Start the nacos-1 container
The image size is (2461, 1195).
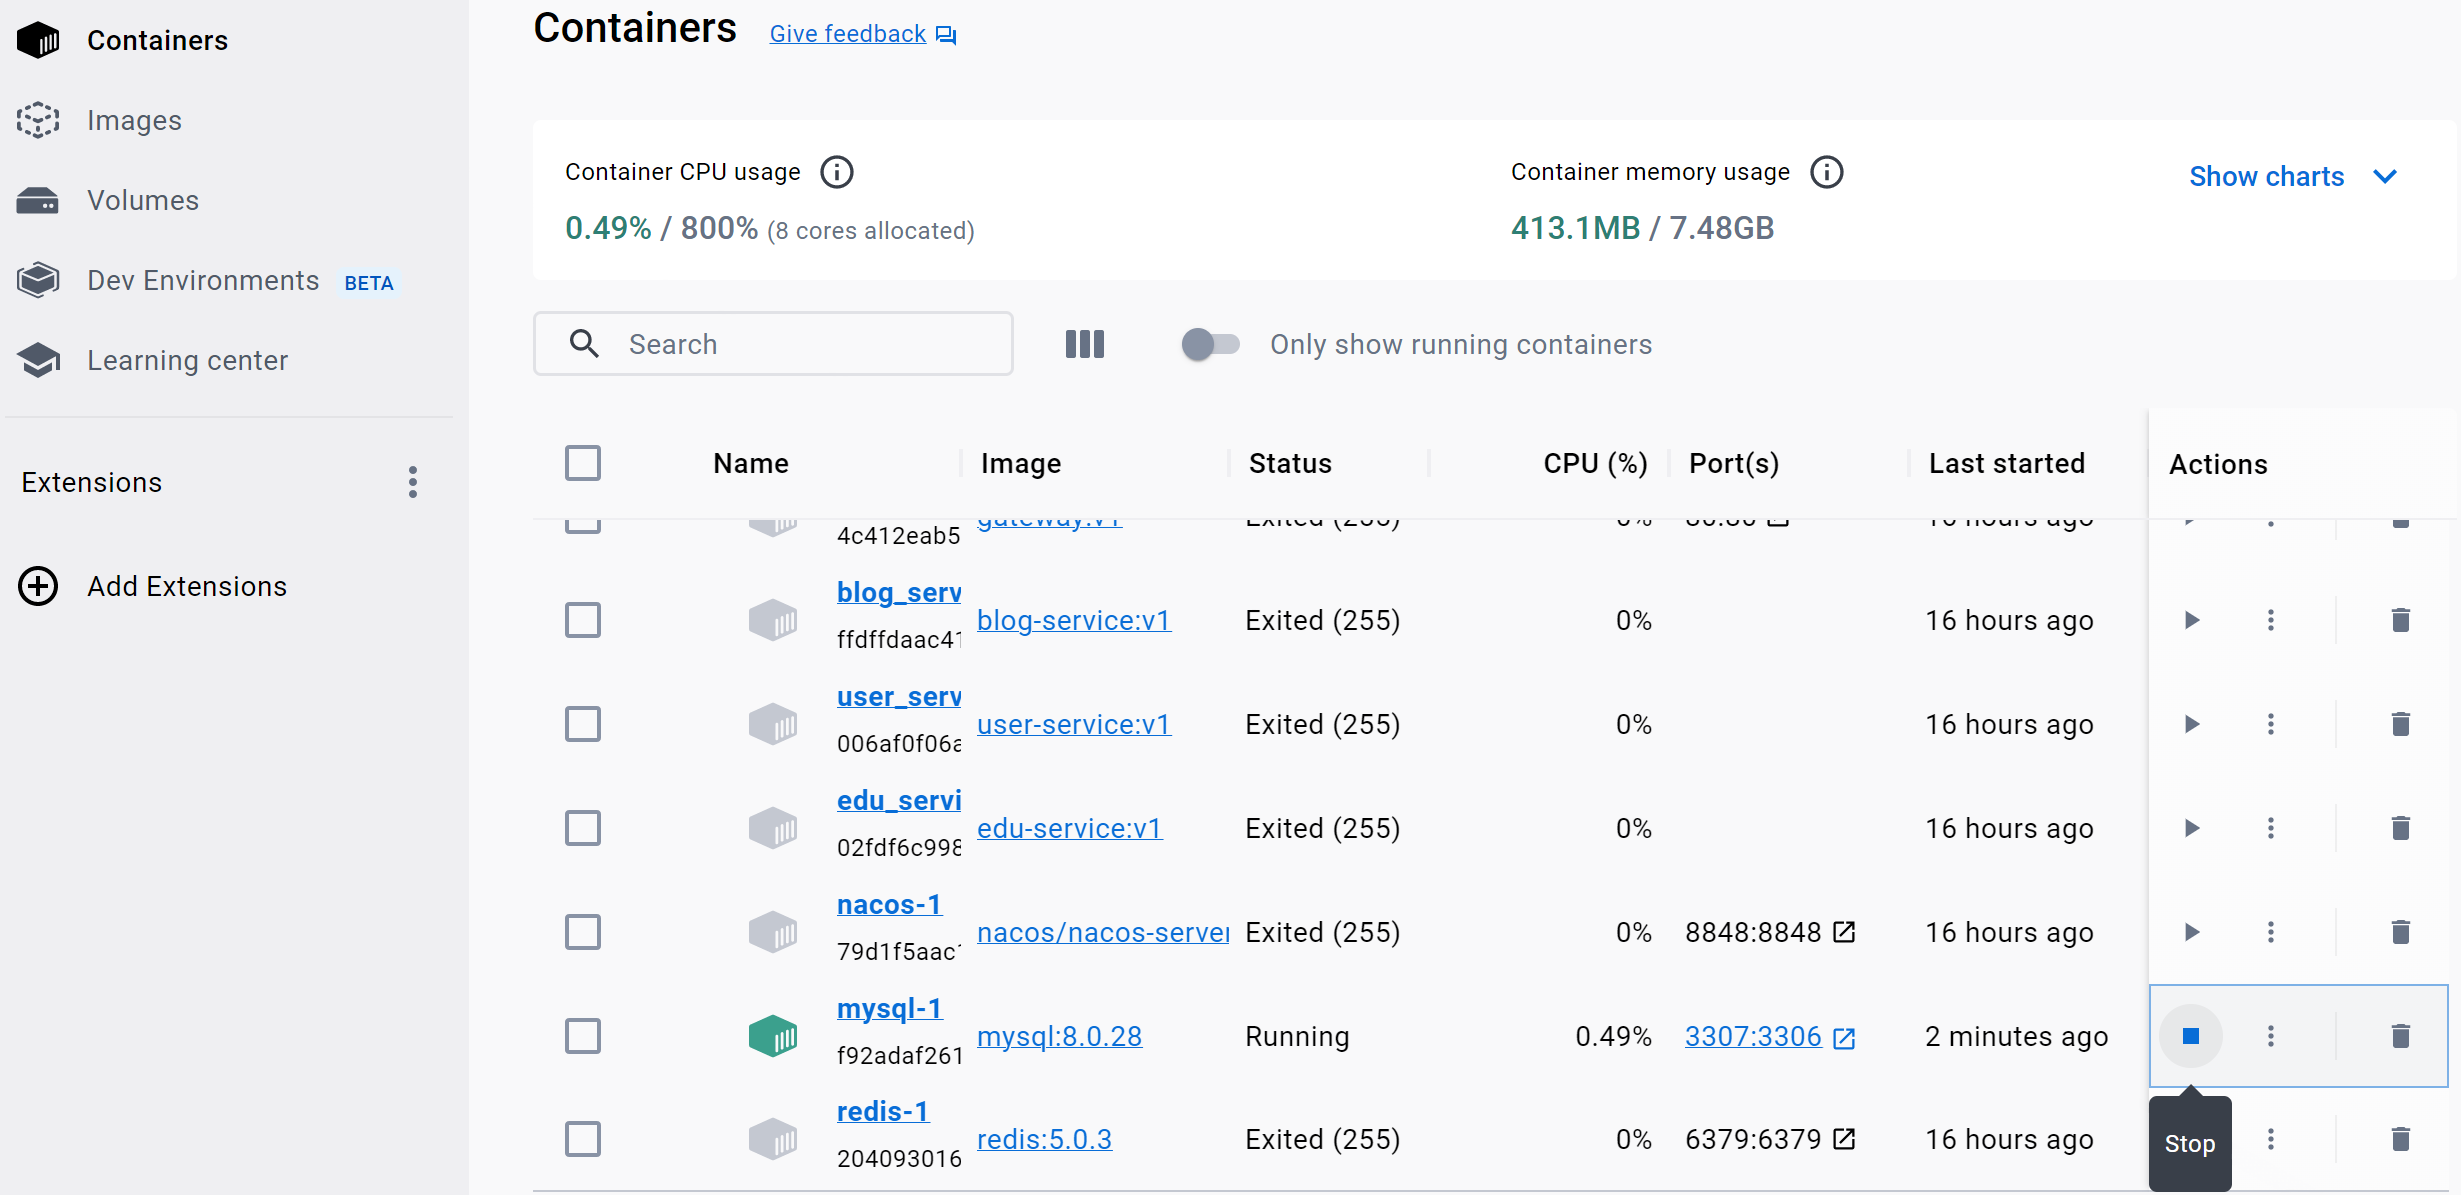2191,932
